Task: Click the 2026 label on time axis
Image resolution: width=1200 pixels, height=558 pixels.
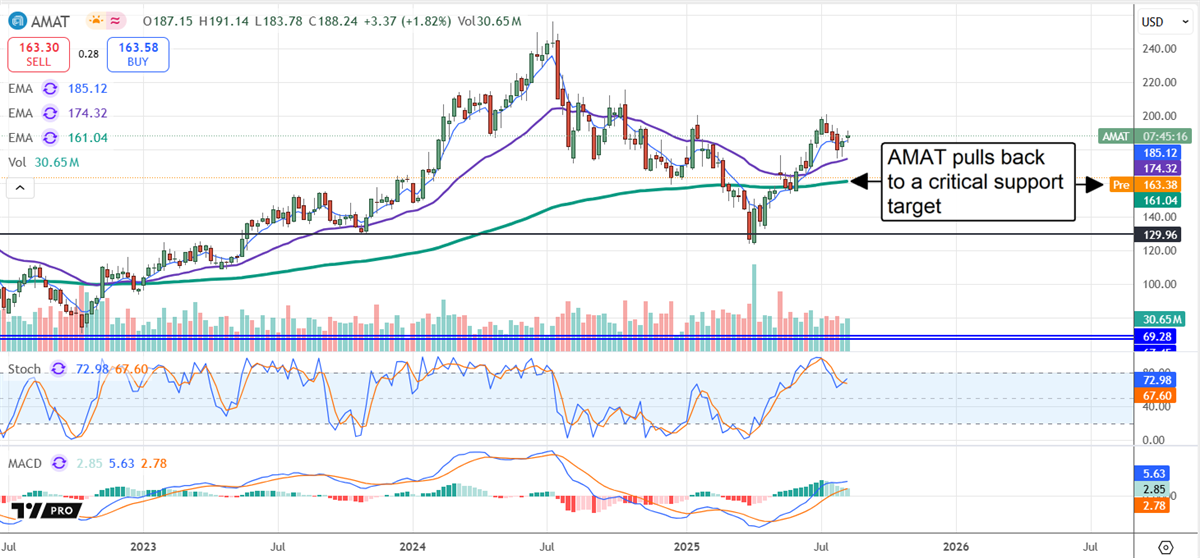Action: coord(956,547)
